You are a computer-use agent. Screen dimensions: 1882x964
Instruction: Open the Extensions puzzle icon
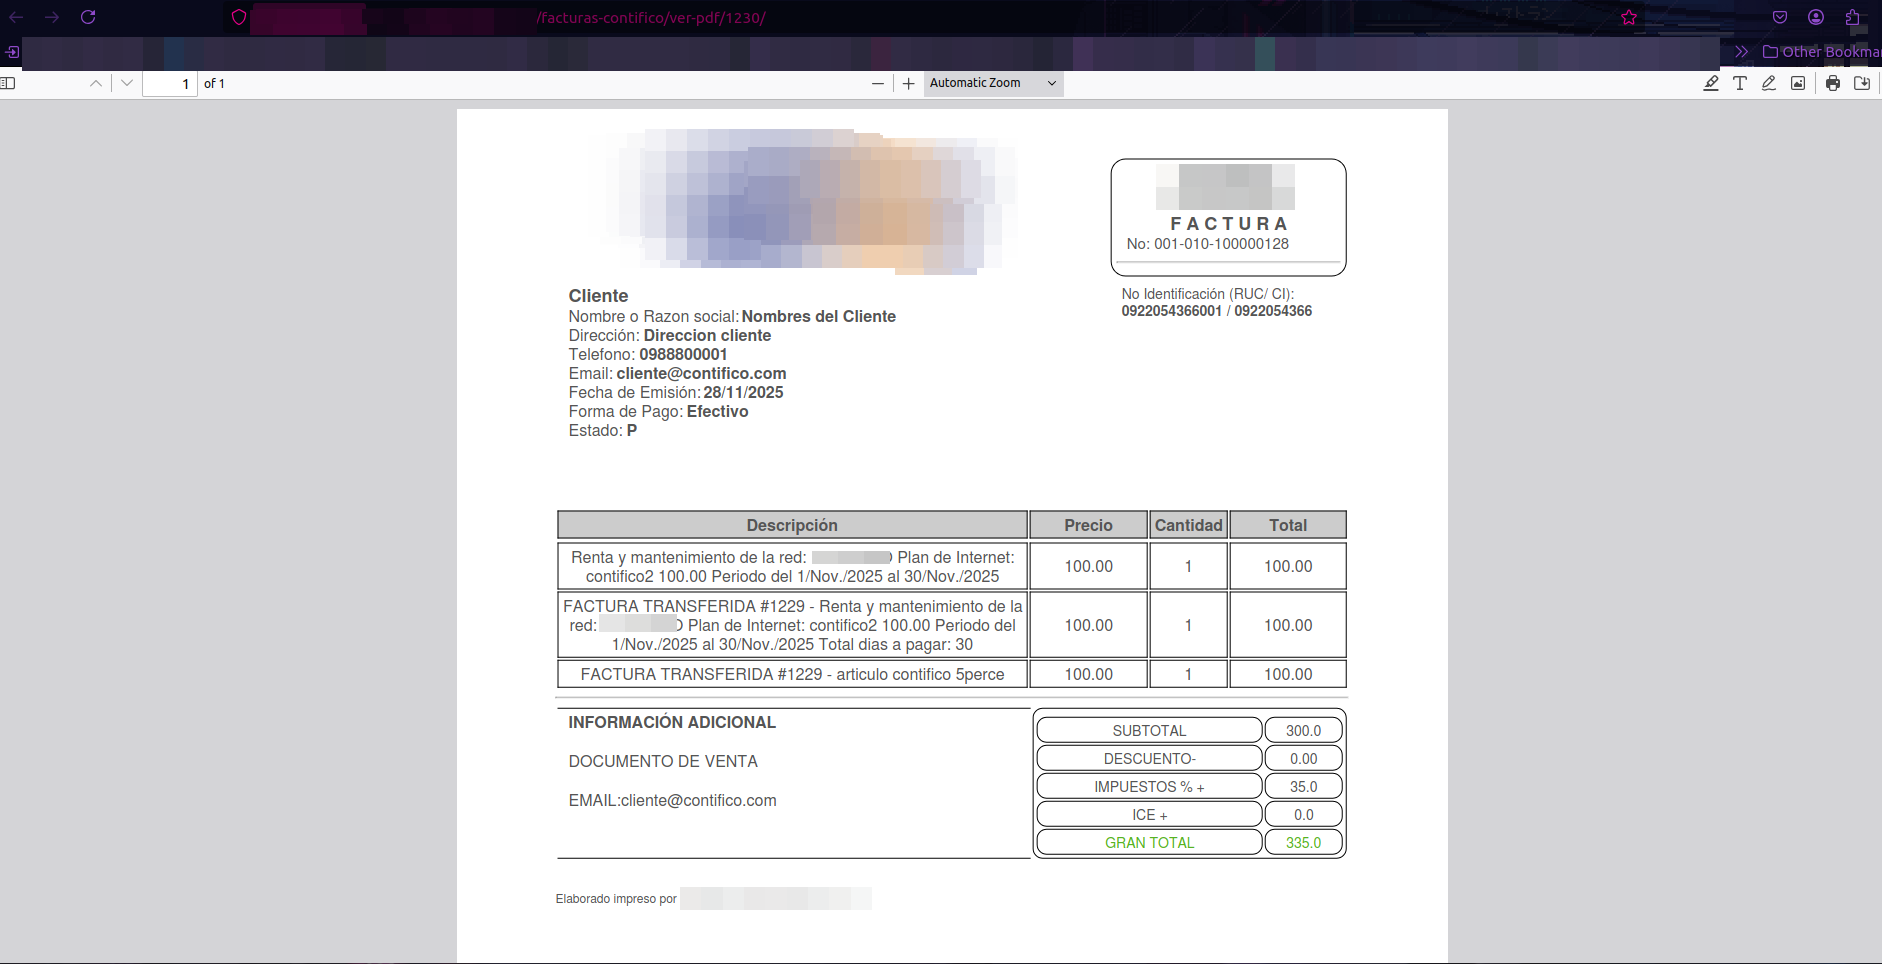[1852, 18]
